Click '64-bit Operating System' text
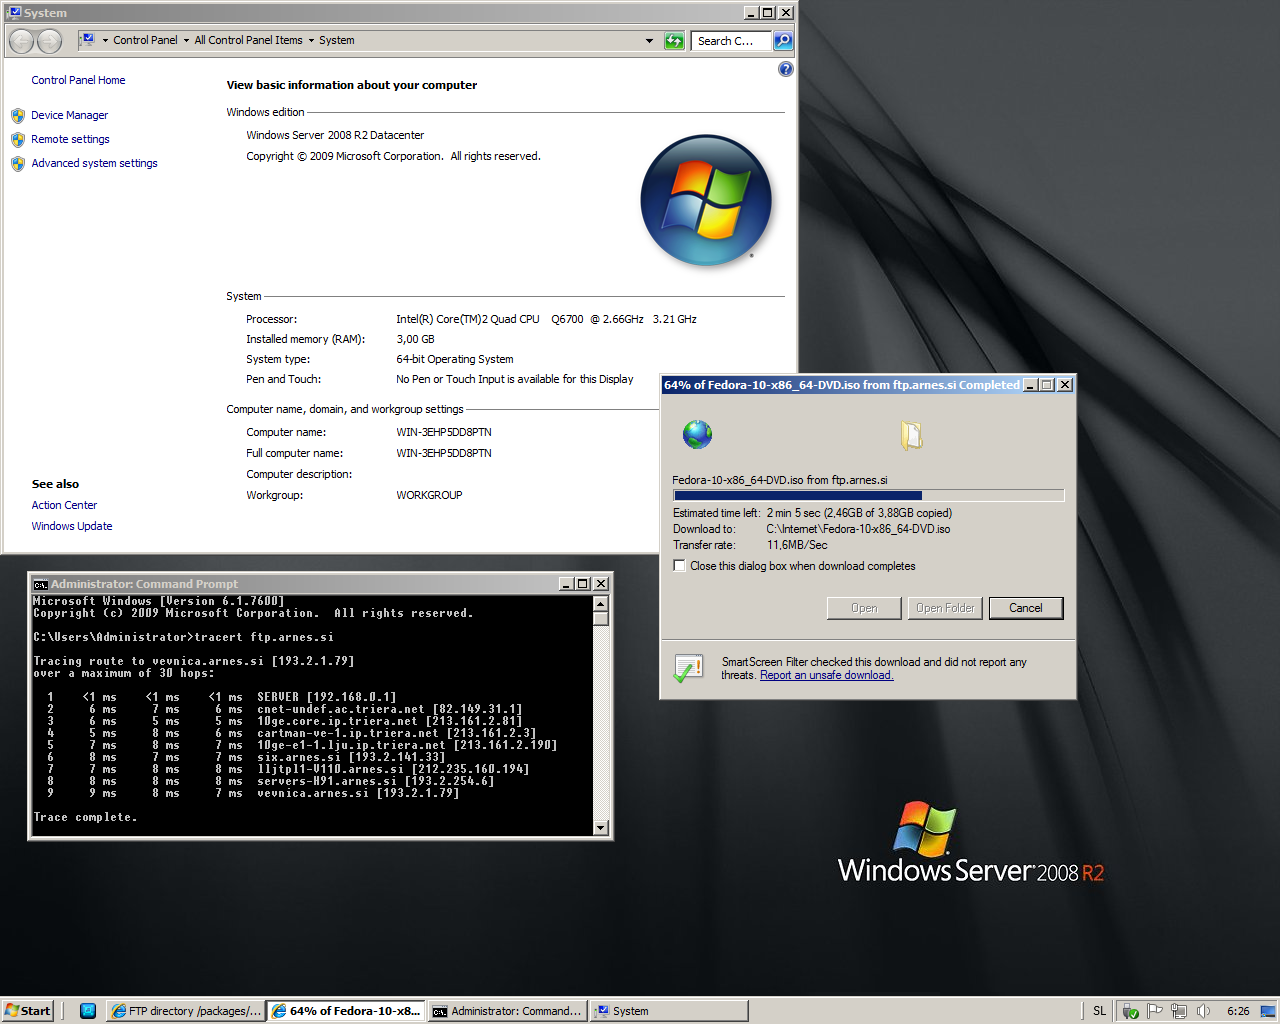1280x1024 pixels. click(454, 360)
